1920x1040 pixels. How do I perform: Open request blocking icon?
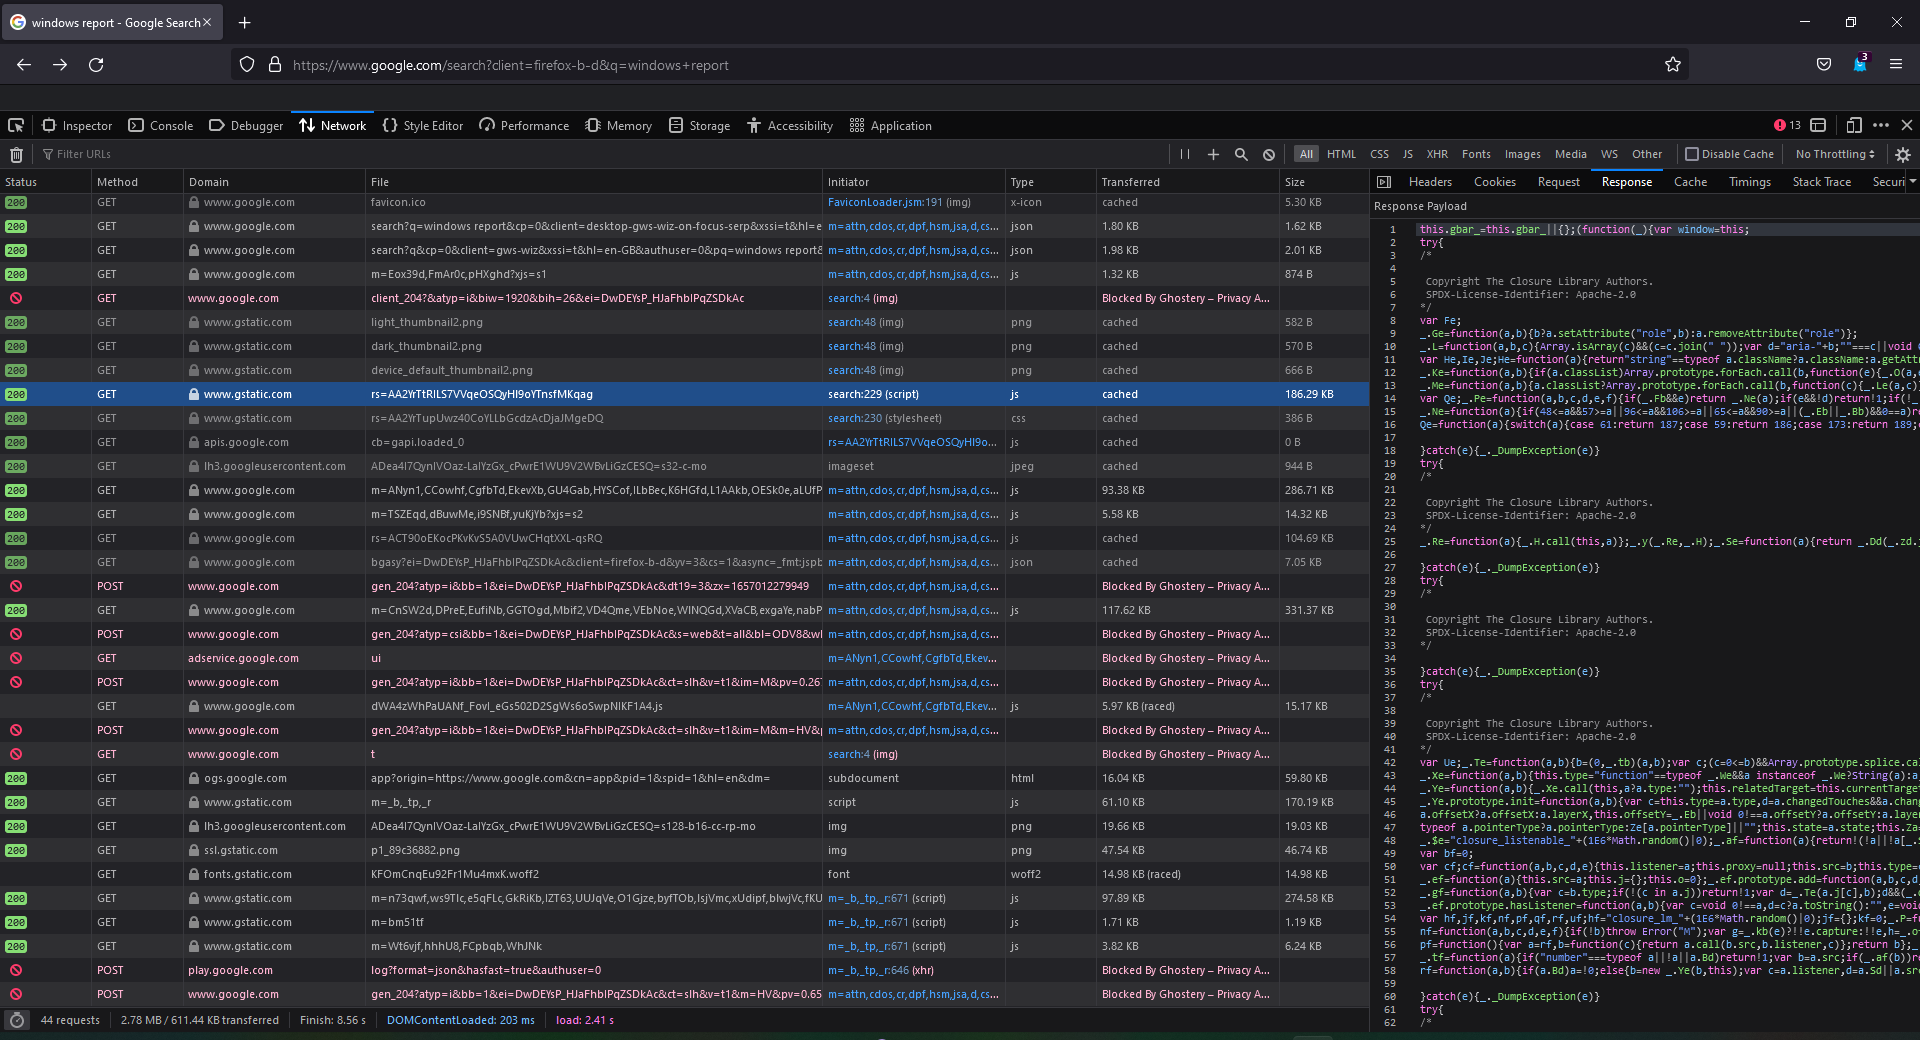click(1269, 155)
